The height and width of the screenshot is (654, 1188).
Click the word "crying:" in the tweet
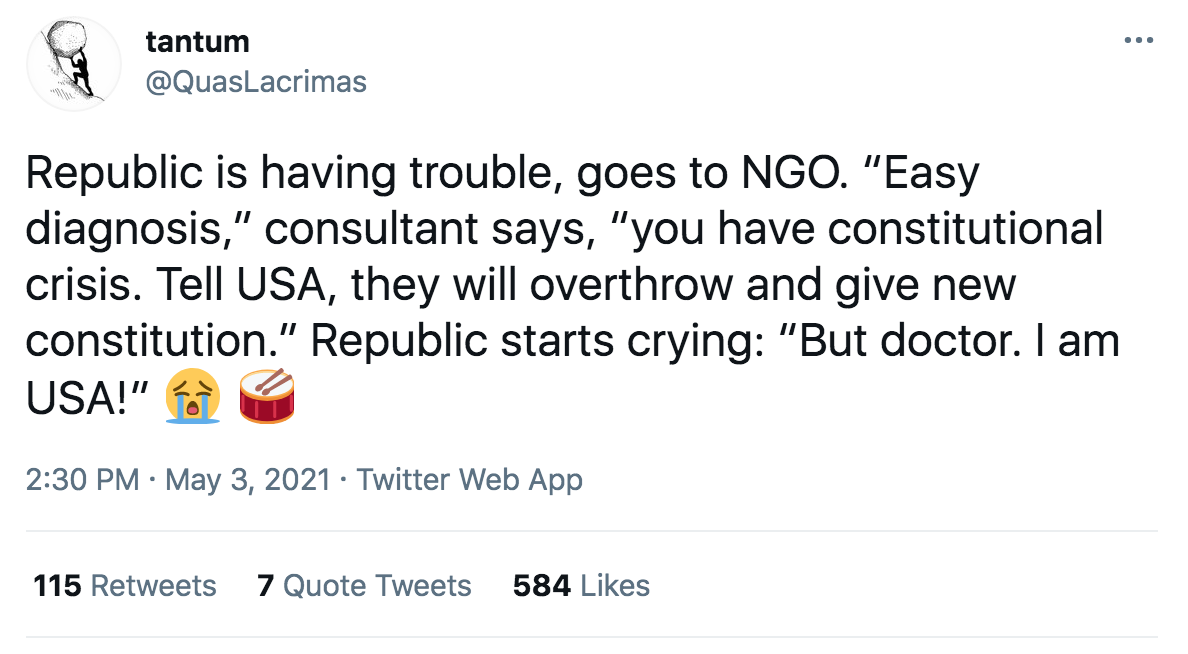coord(675,342)
